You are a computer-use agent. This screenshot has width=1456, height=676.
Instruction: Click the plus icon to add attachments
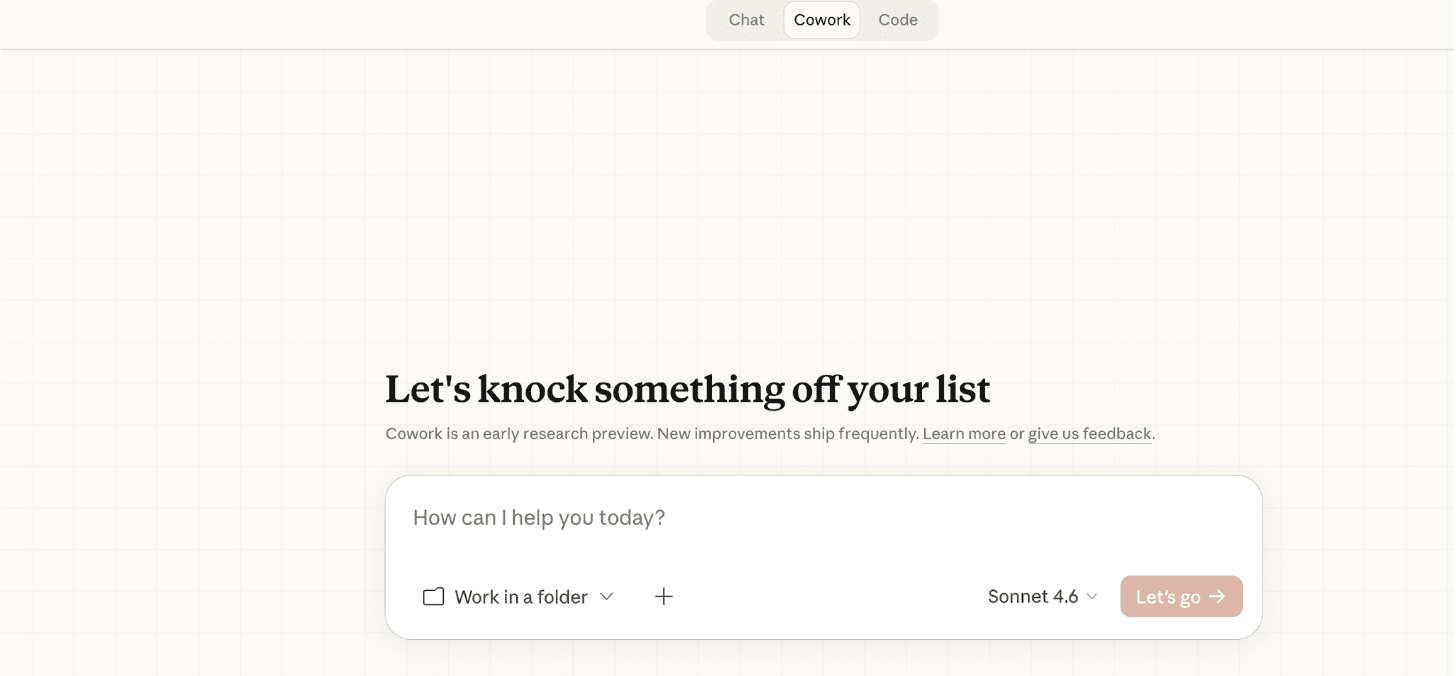664,597
